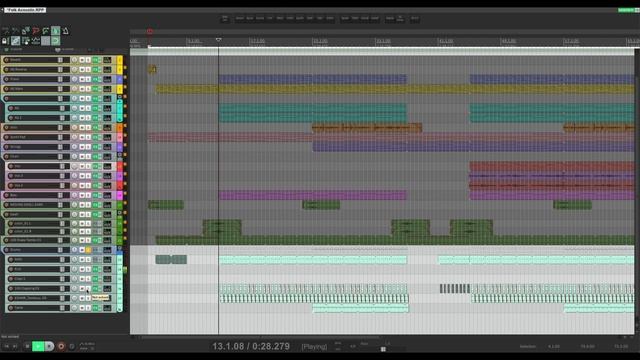This screenshot has width=640, height=360.
Task: Collapse the Swell folder track
Action: point(120,213)
